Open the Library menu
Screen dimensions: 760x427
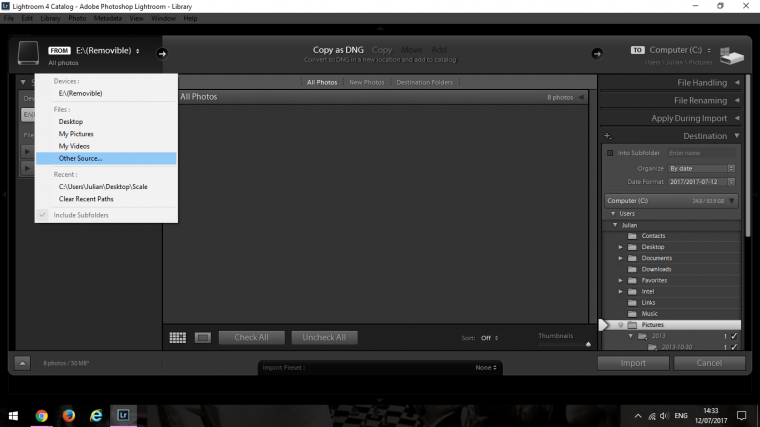coord(50,18)
